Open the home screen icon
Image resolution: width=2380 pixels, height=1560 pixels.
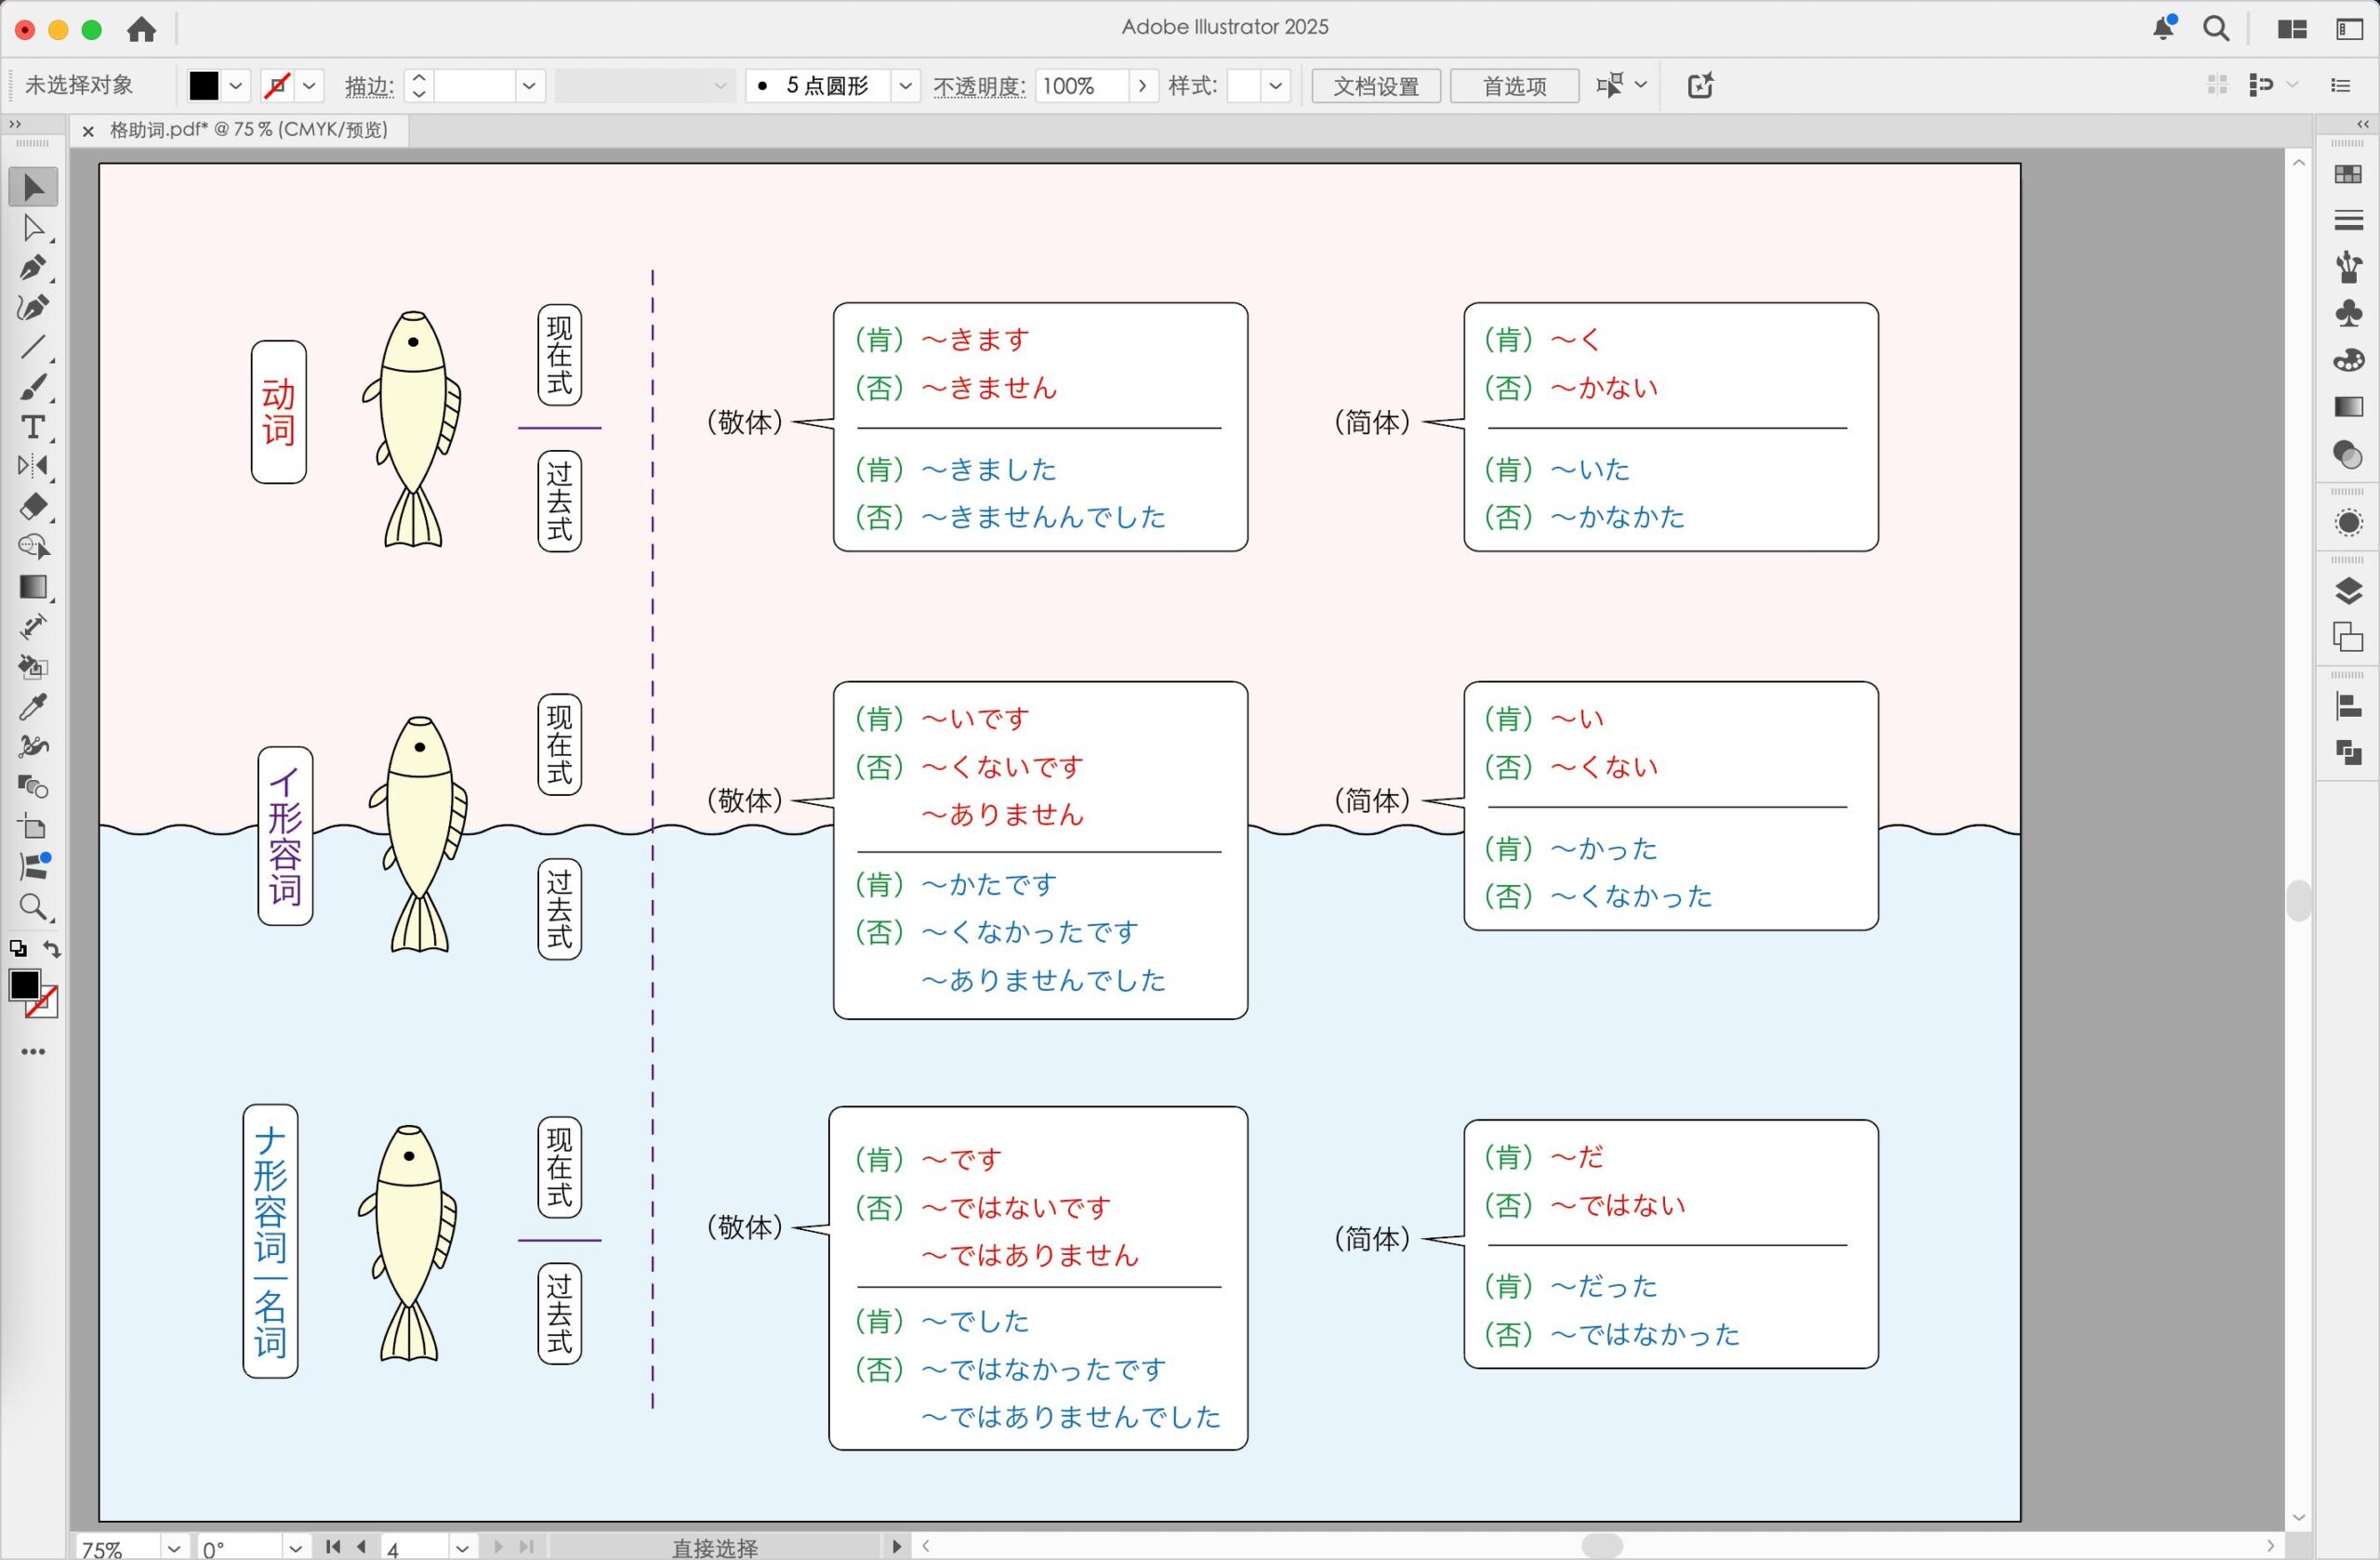(x=142, y=30)
